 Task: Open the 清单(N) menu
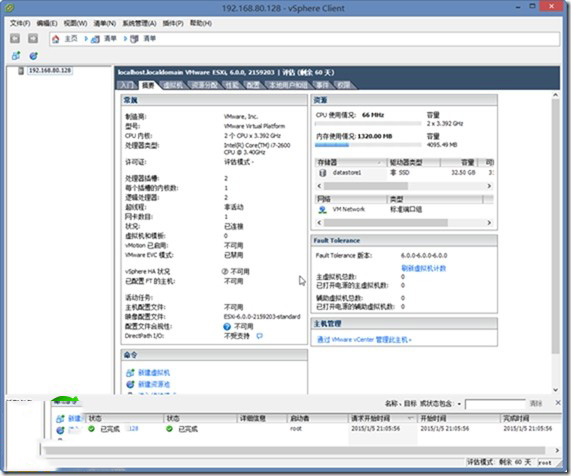tap(105, 23)
